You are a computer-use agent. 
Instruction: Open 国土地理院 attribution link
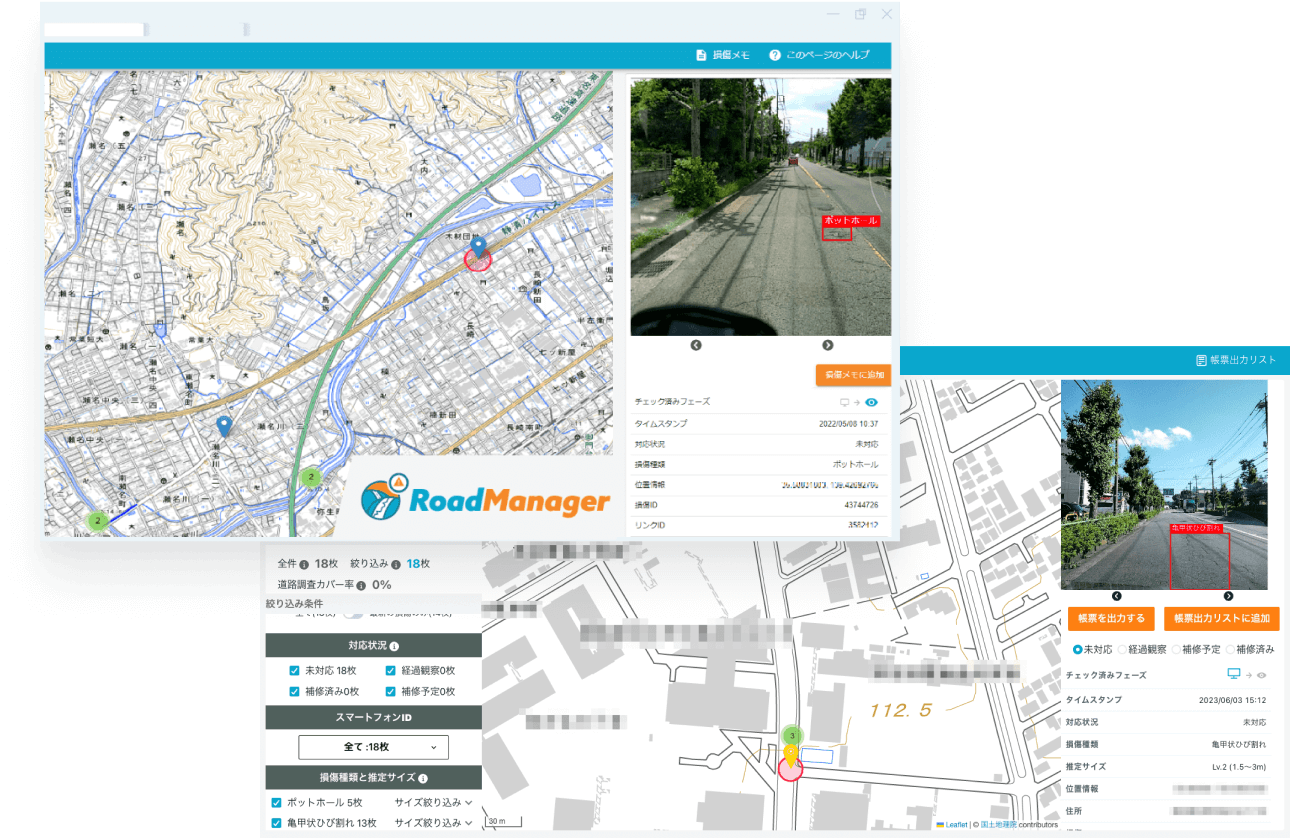pyautogui.click(x=998, y=824)
